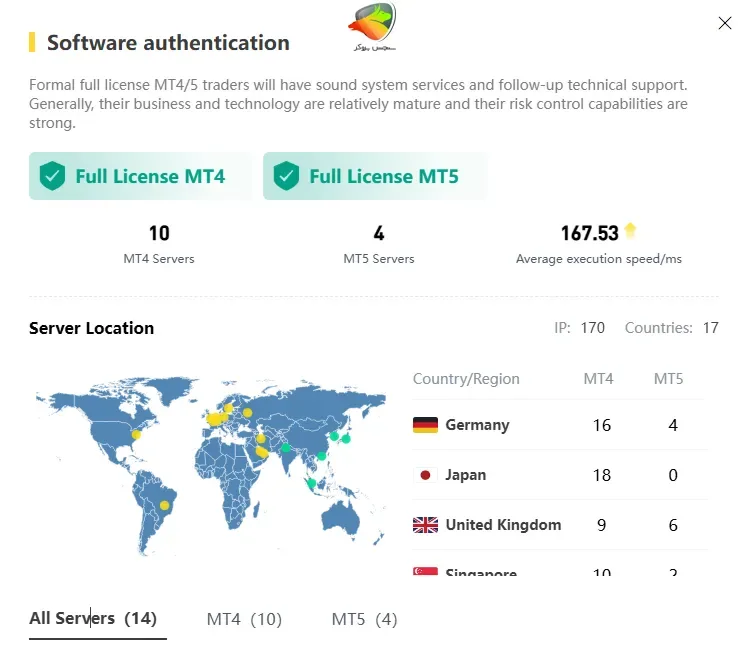This screenshot has width=744, height=652.
Task: Click the Germany country name
Action: [x=477, y=425]
